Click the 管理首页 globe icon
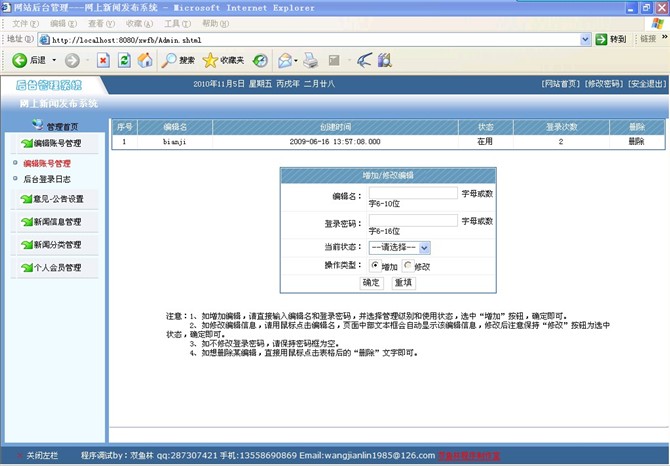The width and height of the screenshot is (670, 466). pyautogui.click(x=38, y=124)
